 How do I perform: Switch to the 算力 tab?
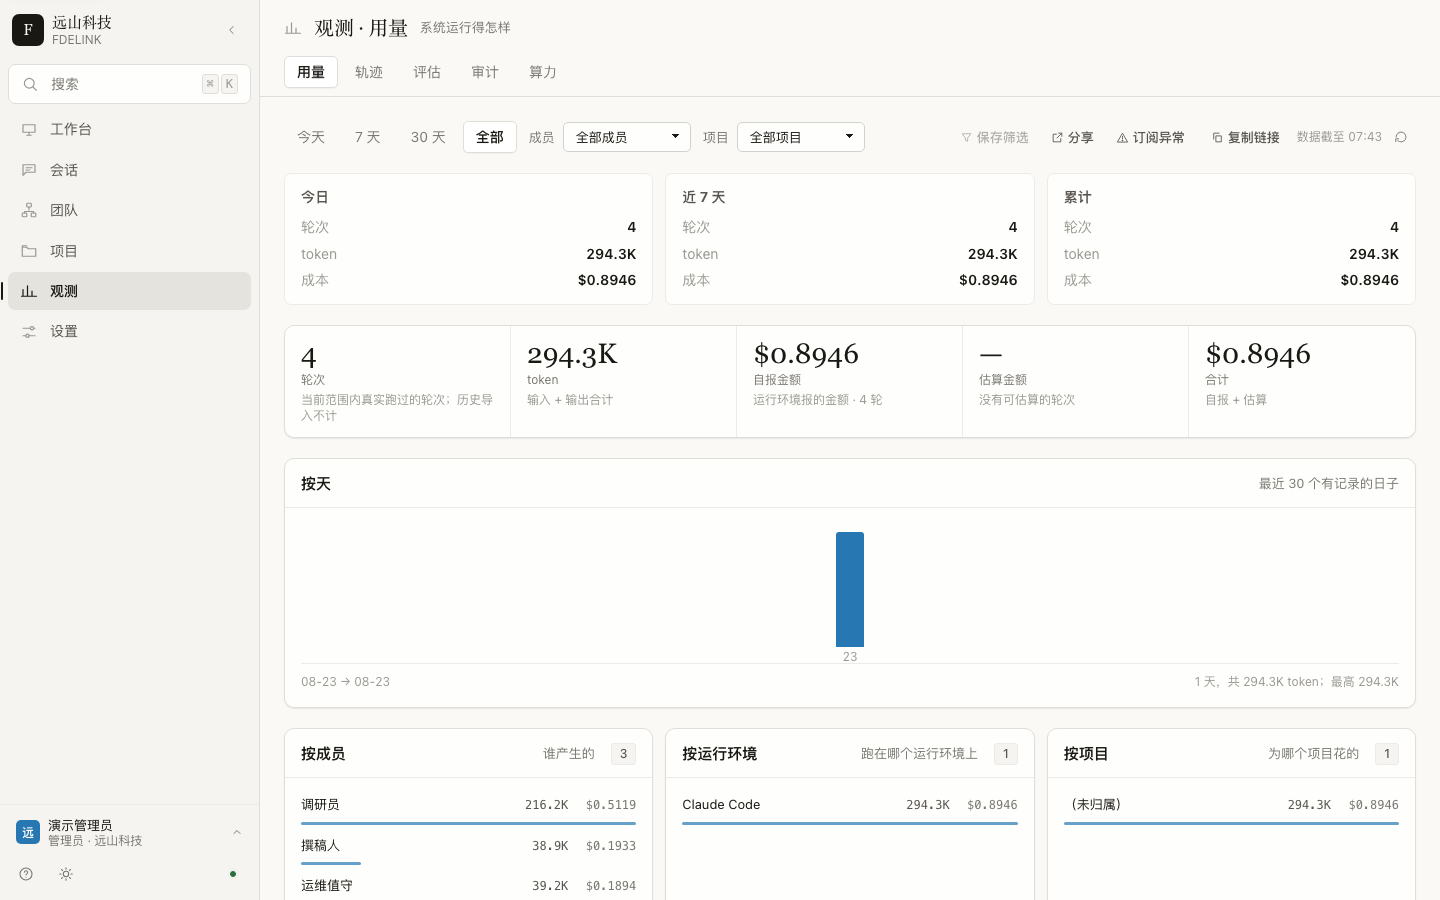(x=543, y=72)
